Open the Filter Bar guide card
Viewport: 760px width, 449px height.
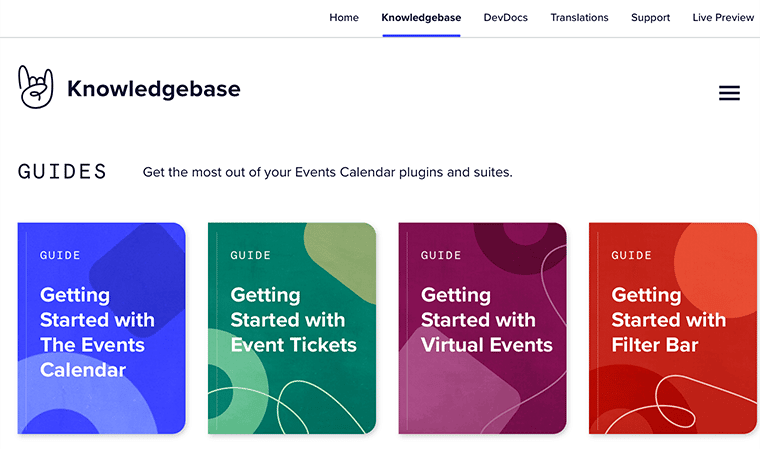point(673,328)
